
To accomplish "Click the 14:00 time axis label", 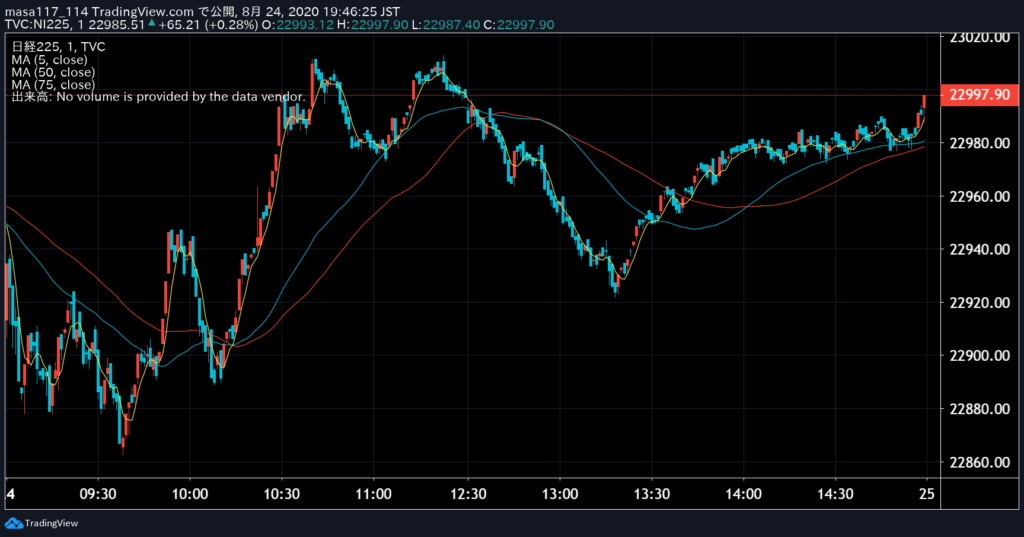I will (x=743, y=494).
